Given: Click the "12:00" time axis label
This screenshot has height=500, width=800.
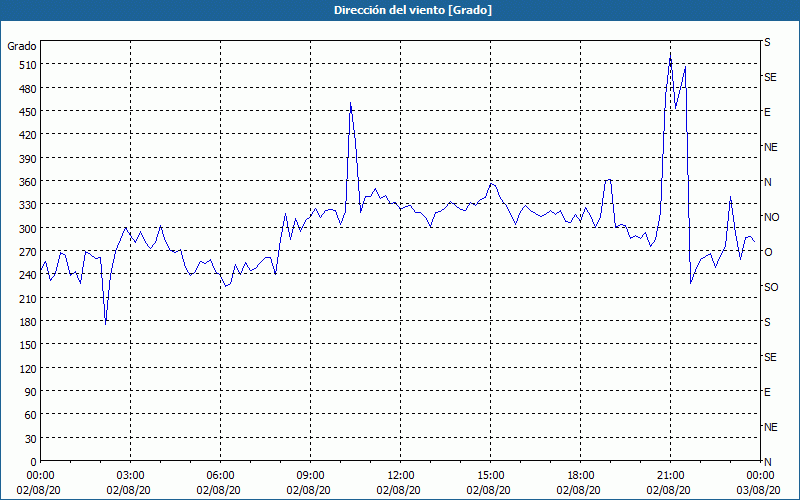Looking at the screenshot, I should coord(401,476).
